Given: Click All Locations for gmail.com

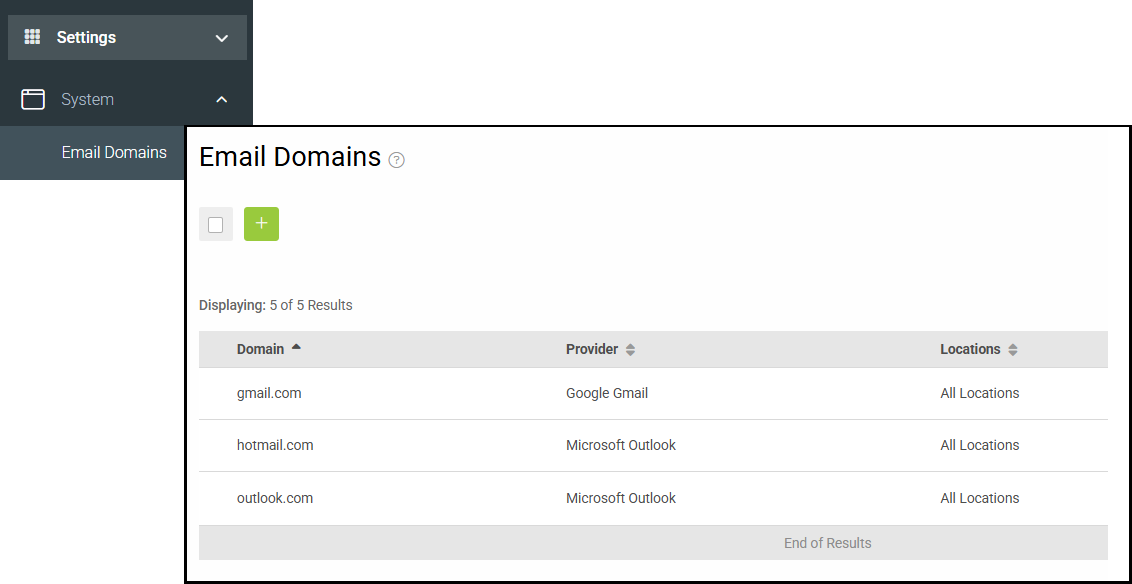Looking at the screenshot, I should pos(980,393).
